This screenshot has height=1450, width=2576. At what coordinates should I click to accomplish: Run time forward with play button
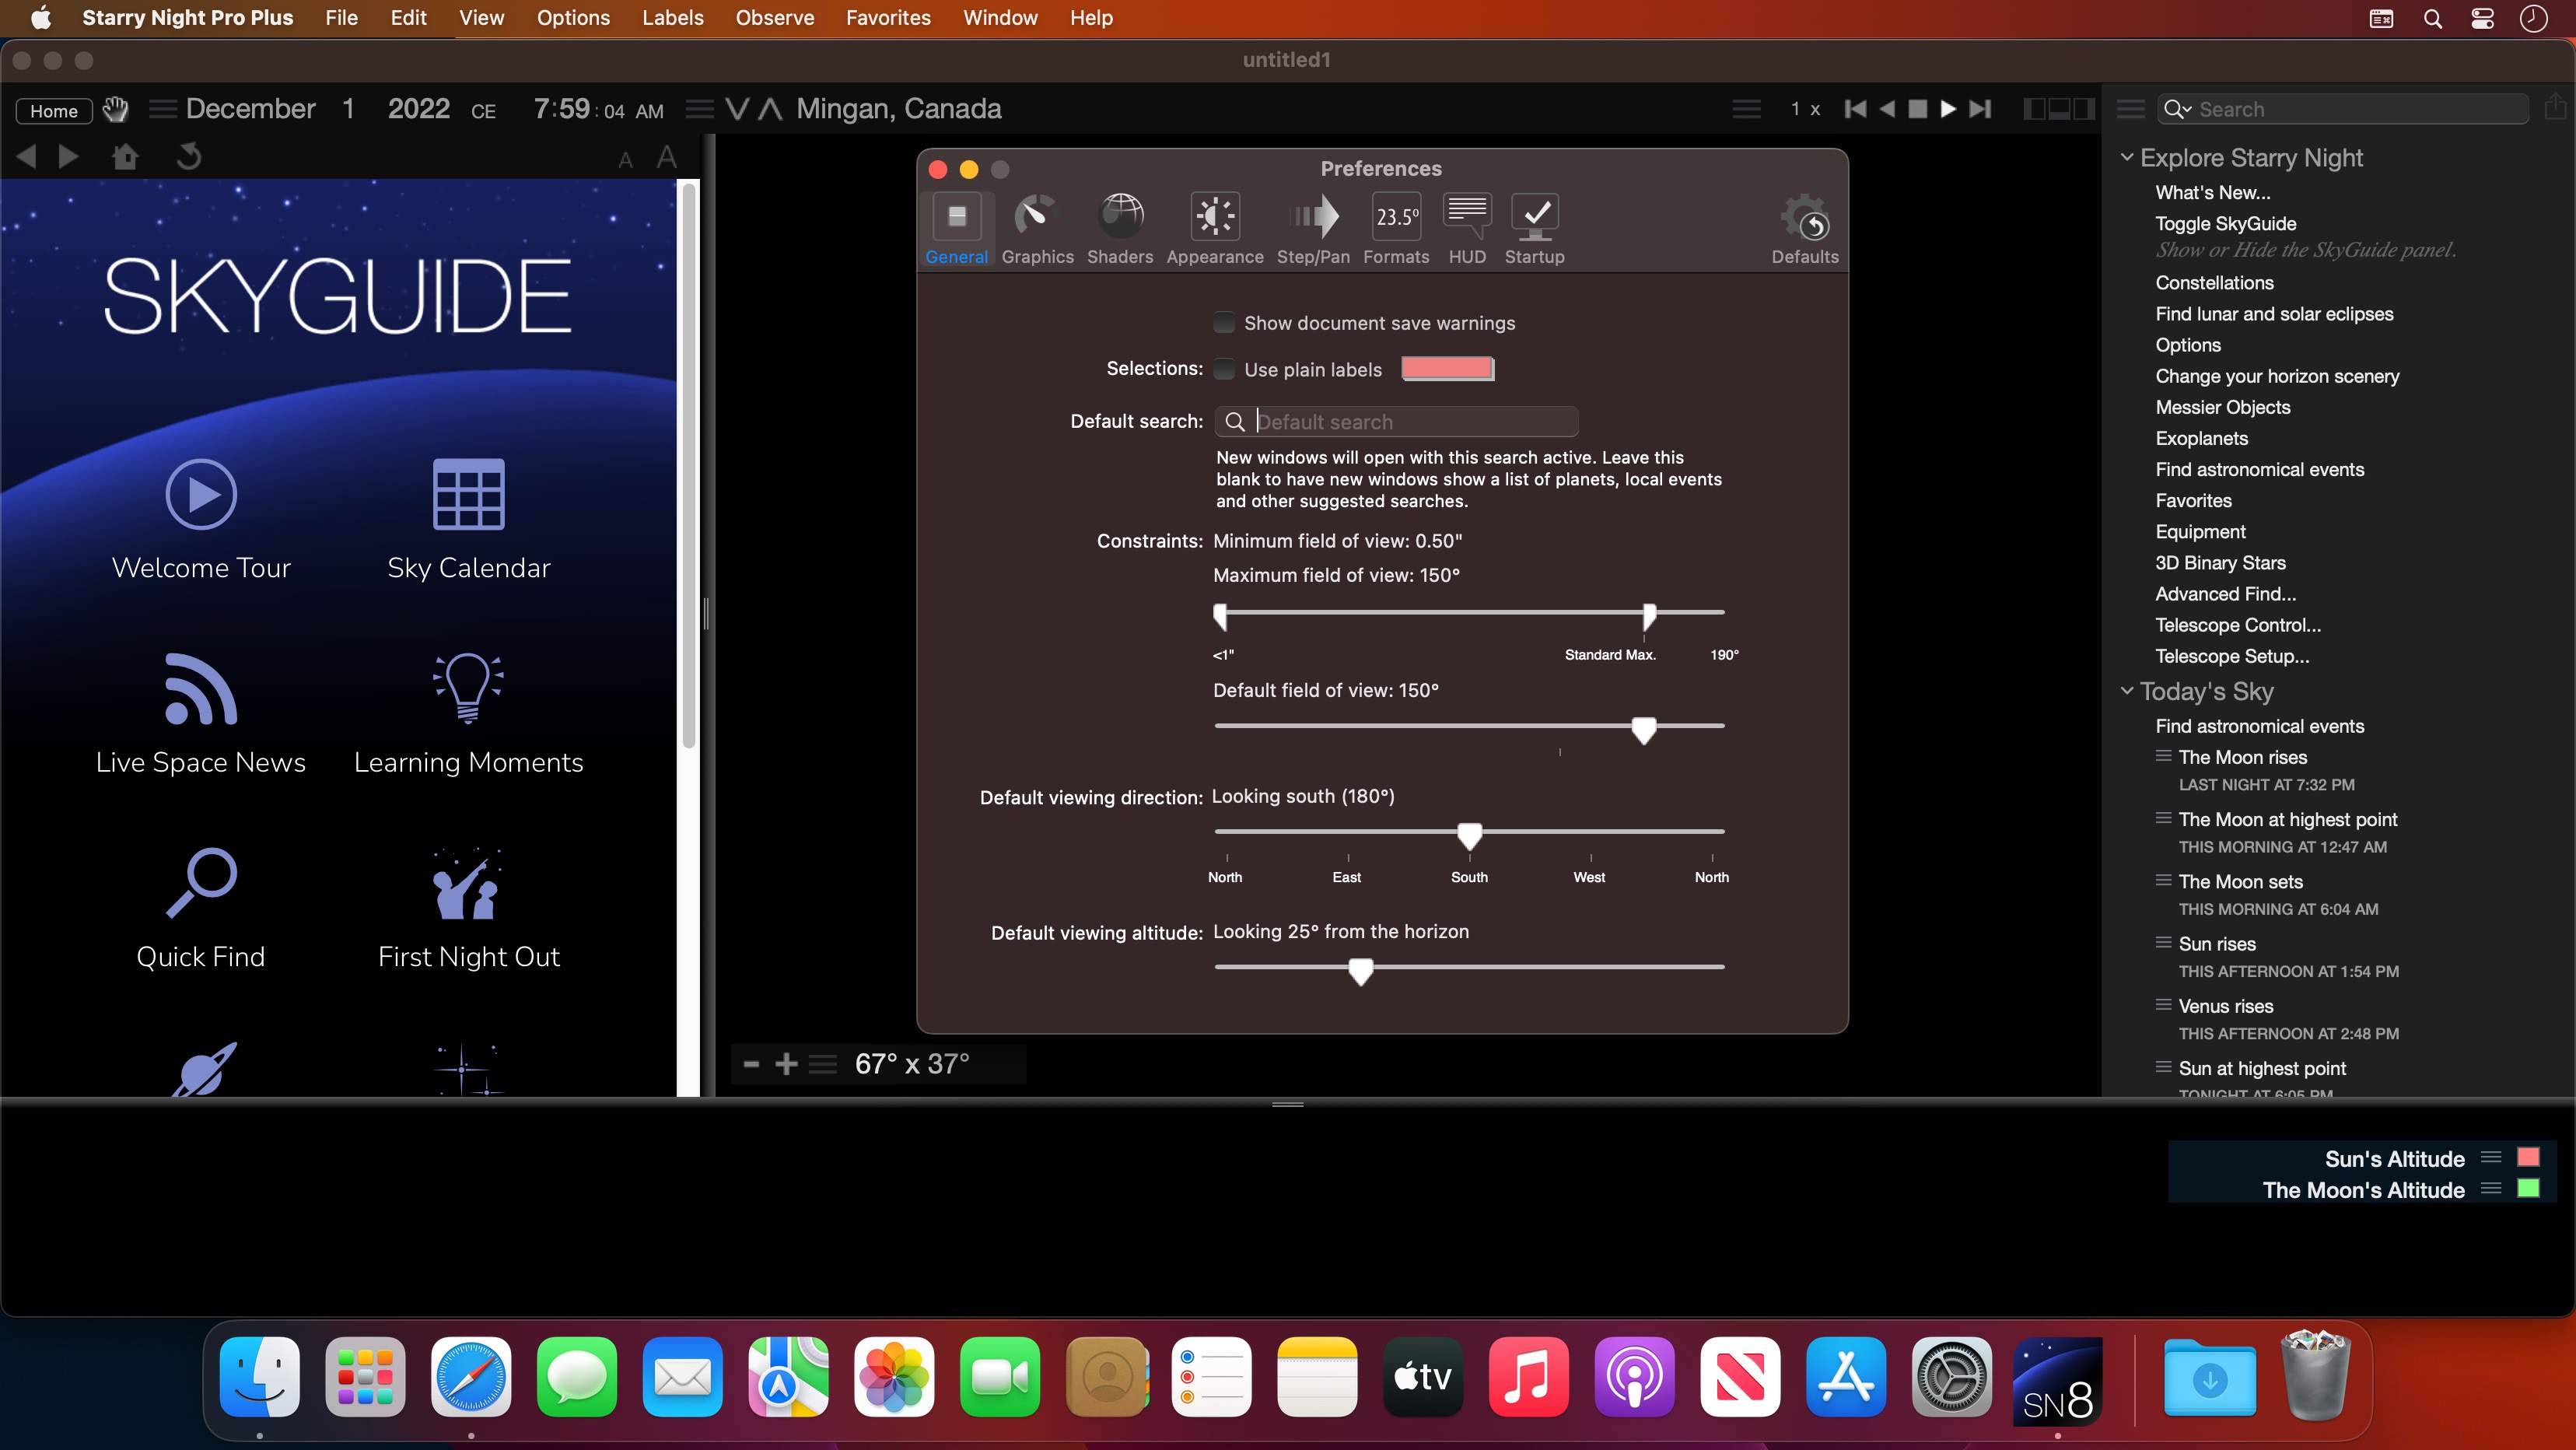(x=1948, y=109)
